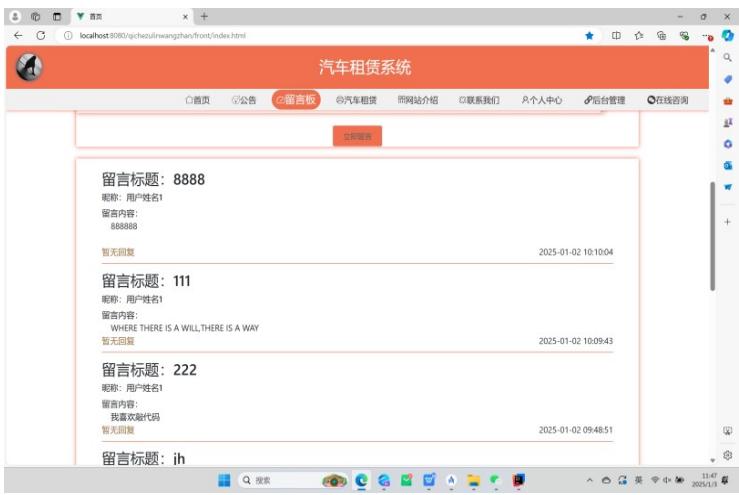This screenshot has width=739, height=495.
Task: Click the split screen icon in toolbar
Action: [x=616, y=35]
